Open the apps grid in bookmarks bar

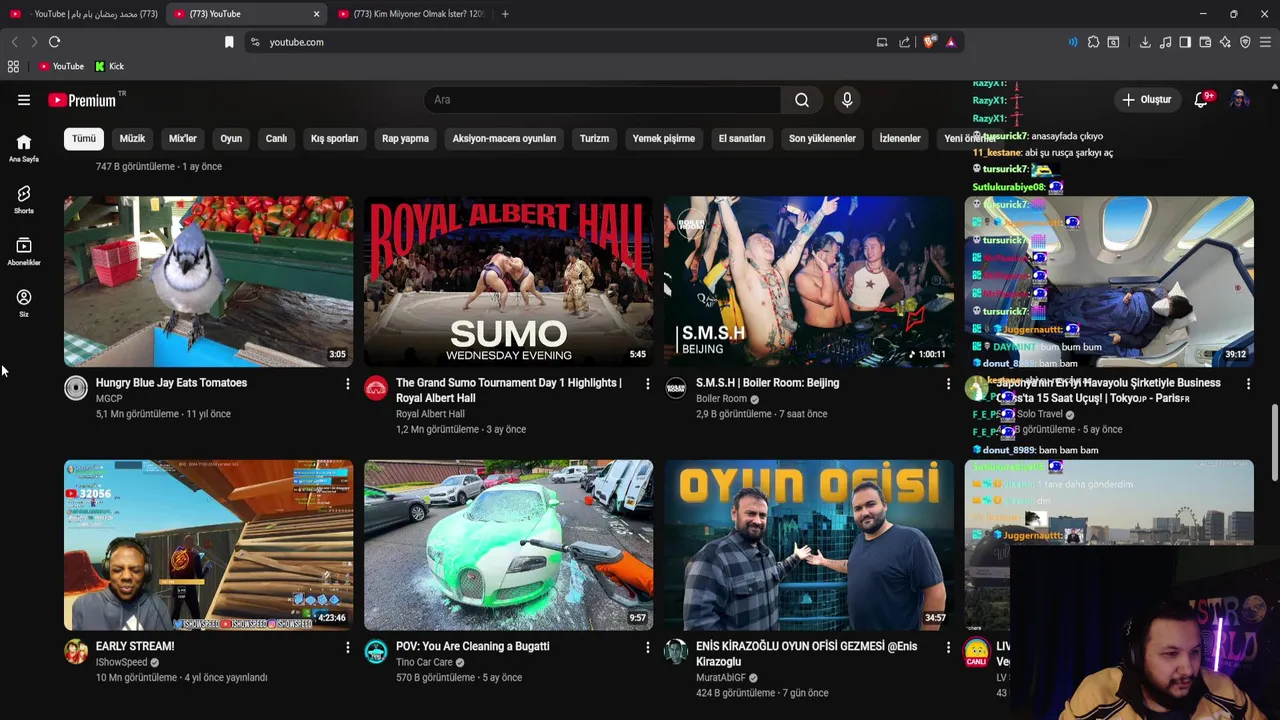tap(13, 66)
